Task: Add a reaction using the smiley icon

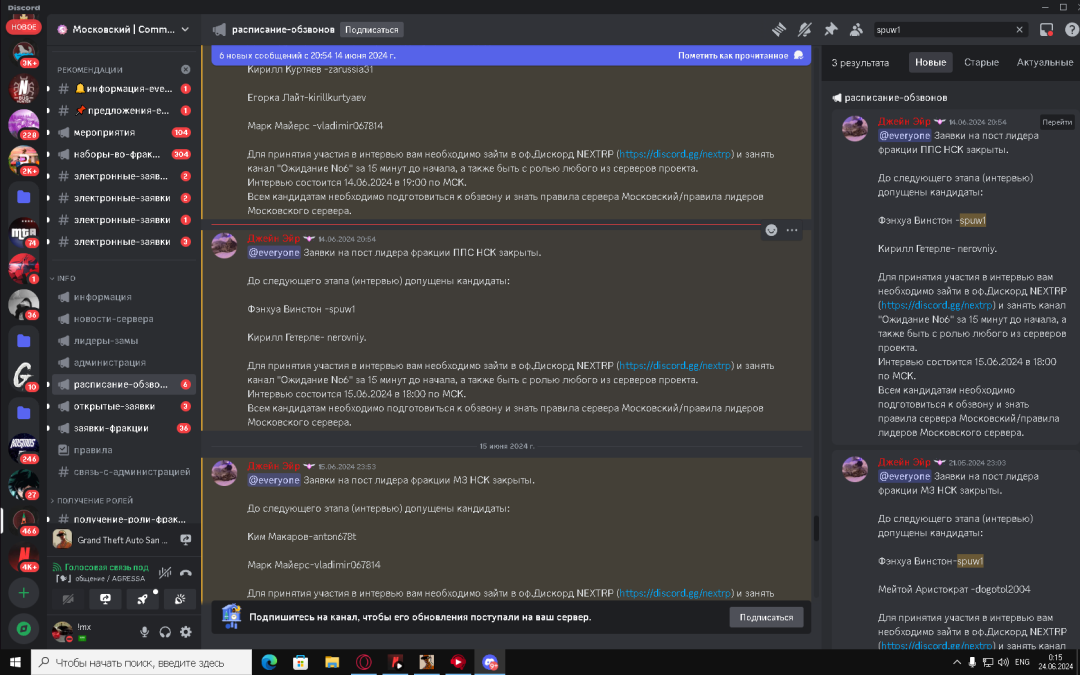Action: [x=771, y=230]
